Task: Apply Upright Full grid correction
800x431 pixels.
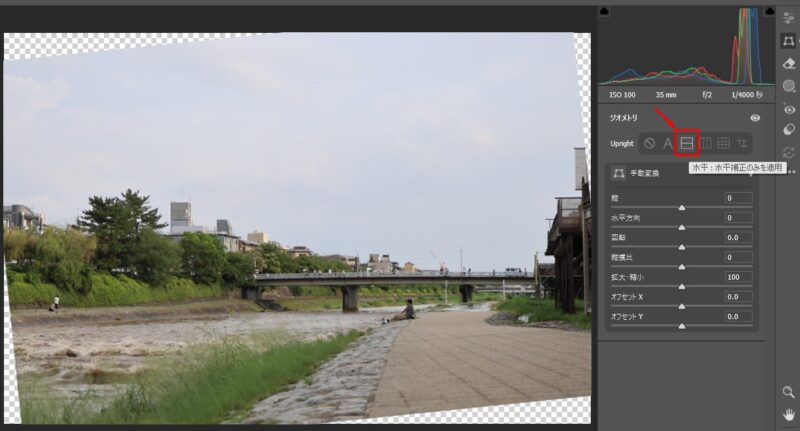Action: click(x=724, y=143)
